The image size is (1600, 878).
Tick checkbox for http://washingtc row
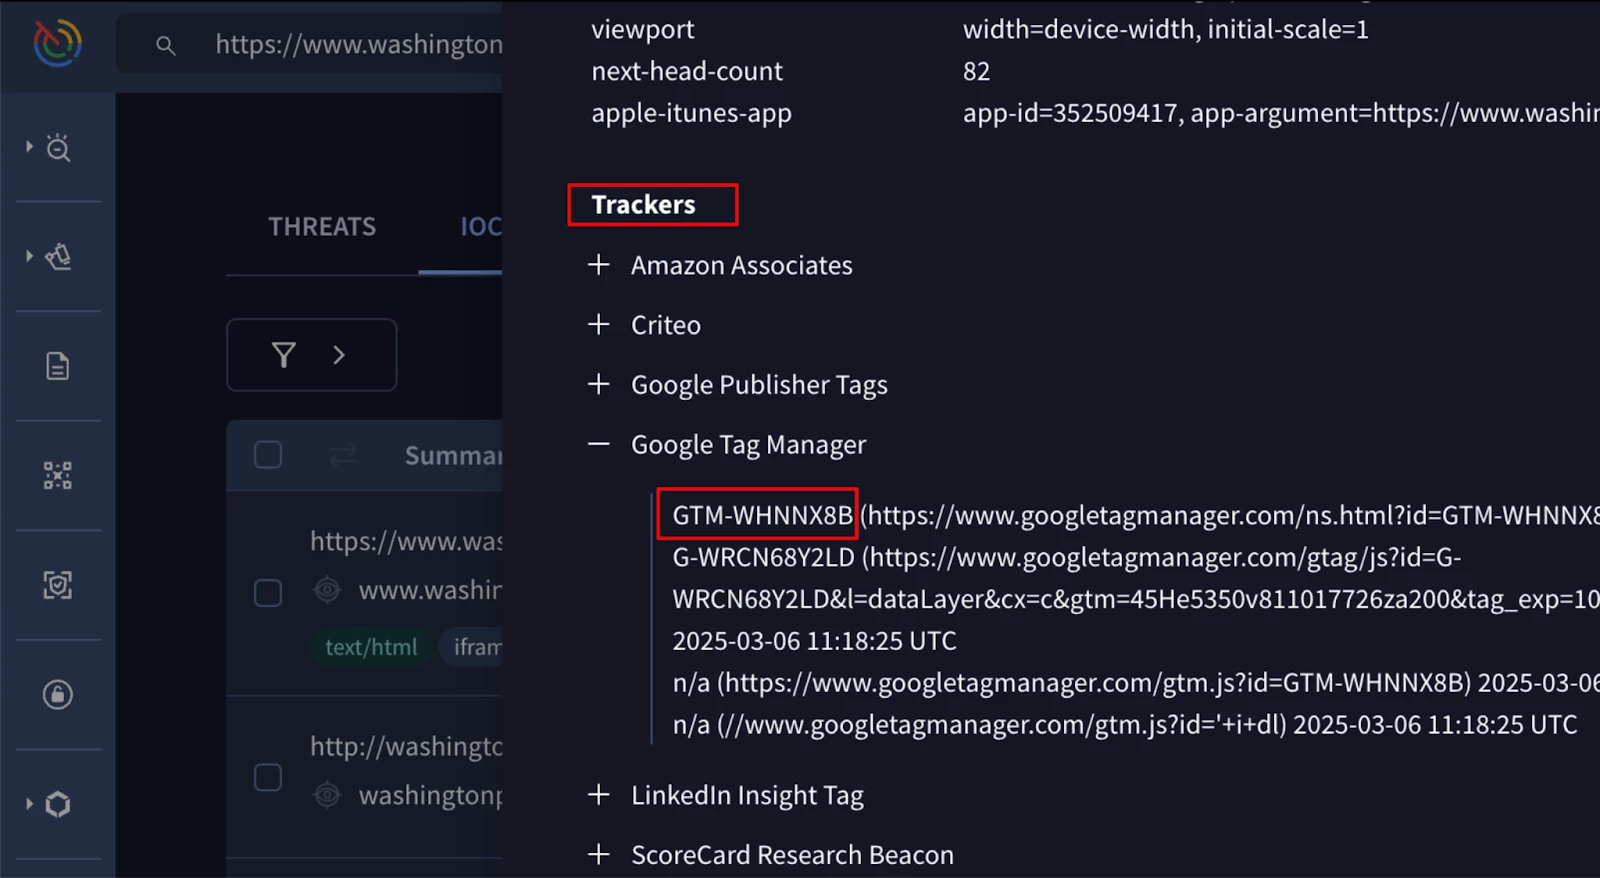point(268,777)
